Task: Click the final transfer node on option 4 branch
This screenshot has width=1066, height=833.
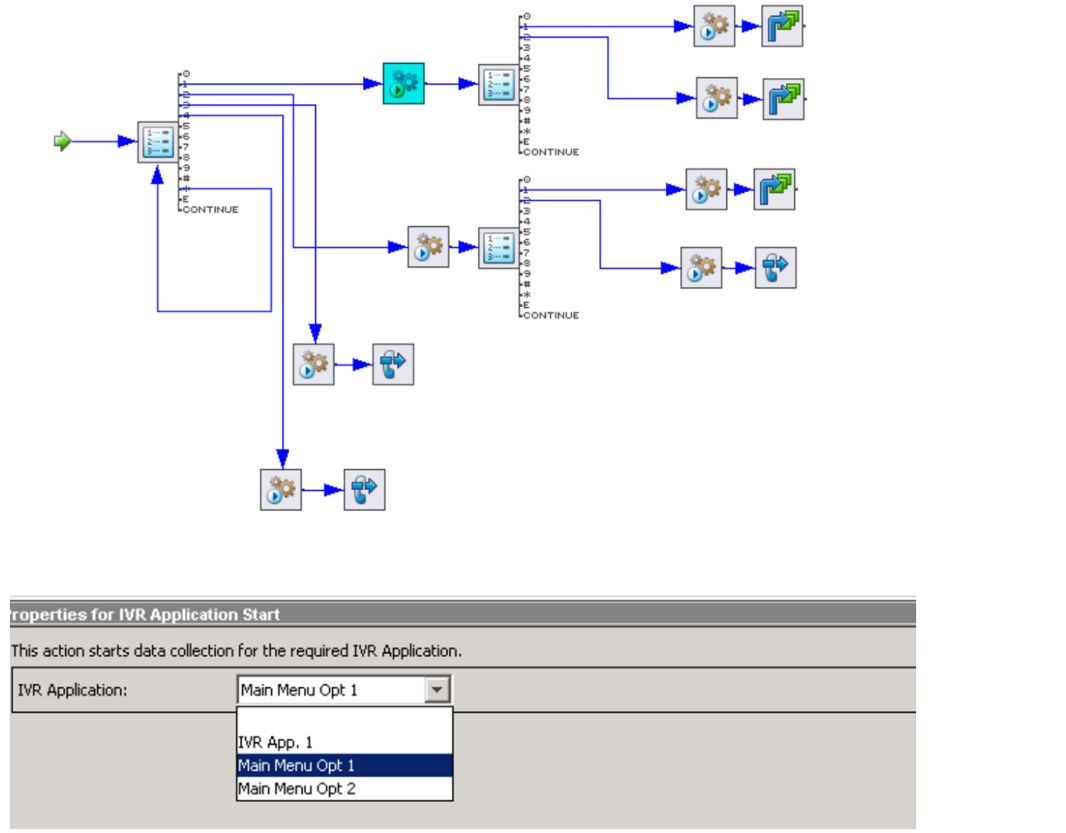Action: coord(364,490)
